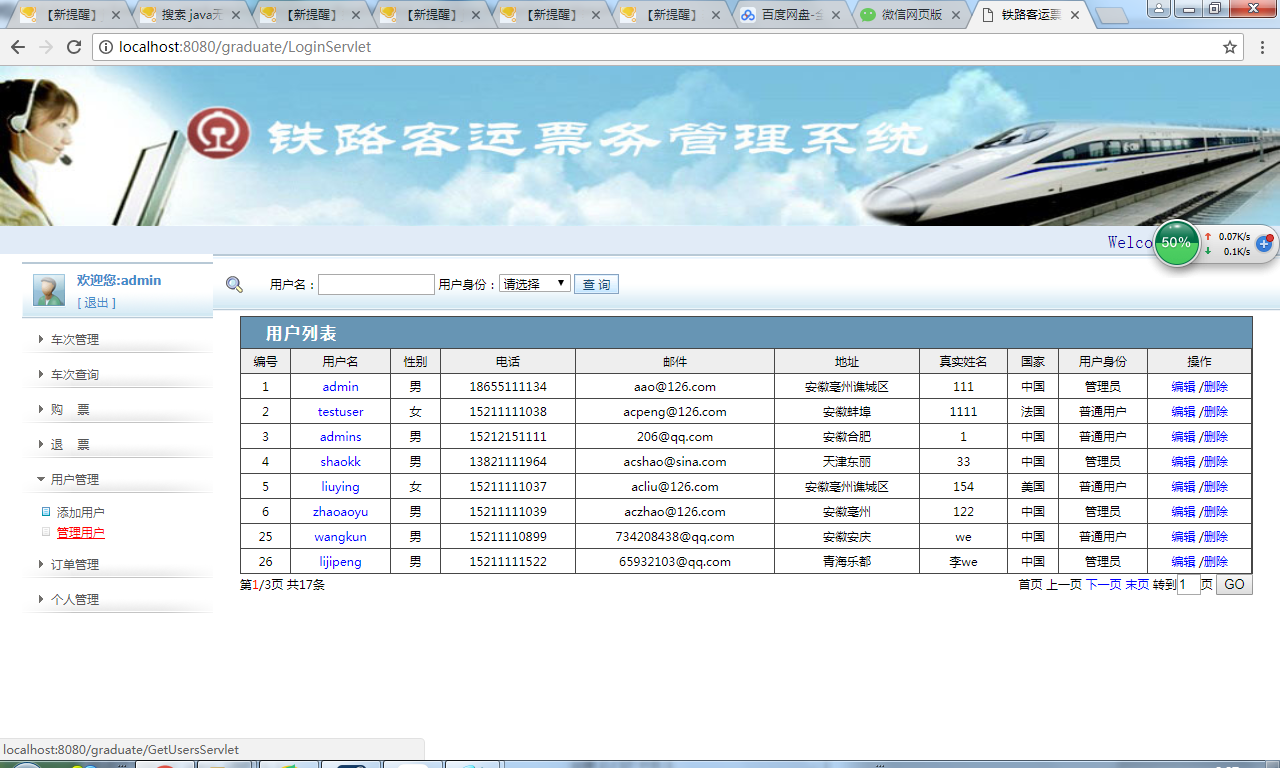Click the 查询 search button
This screenshot has width=1280, height=768.
pos(596,283)
